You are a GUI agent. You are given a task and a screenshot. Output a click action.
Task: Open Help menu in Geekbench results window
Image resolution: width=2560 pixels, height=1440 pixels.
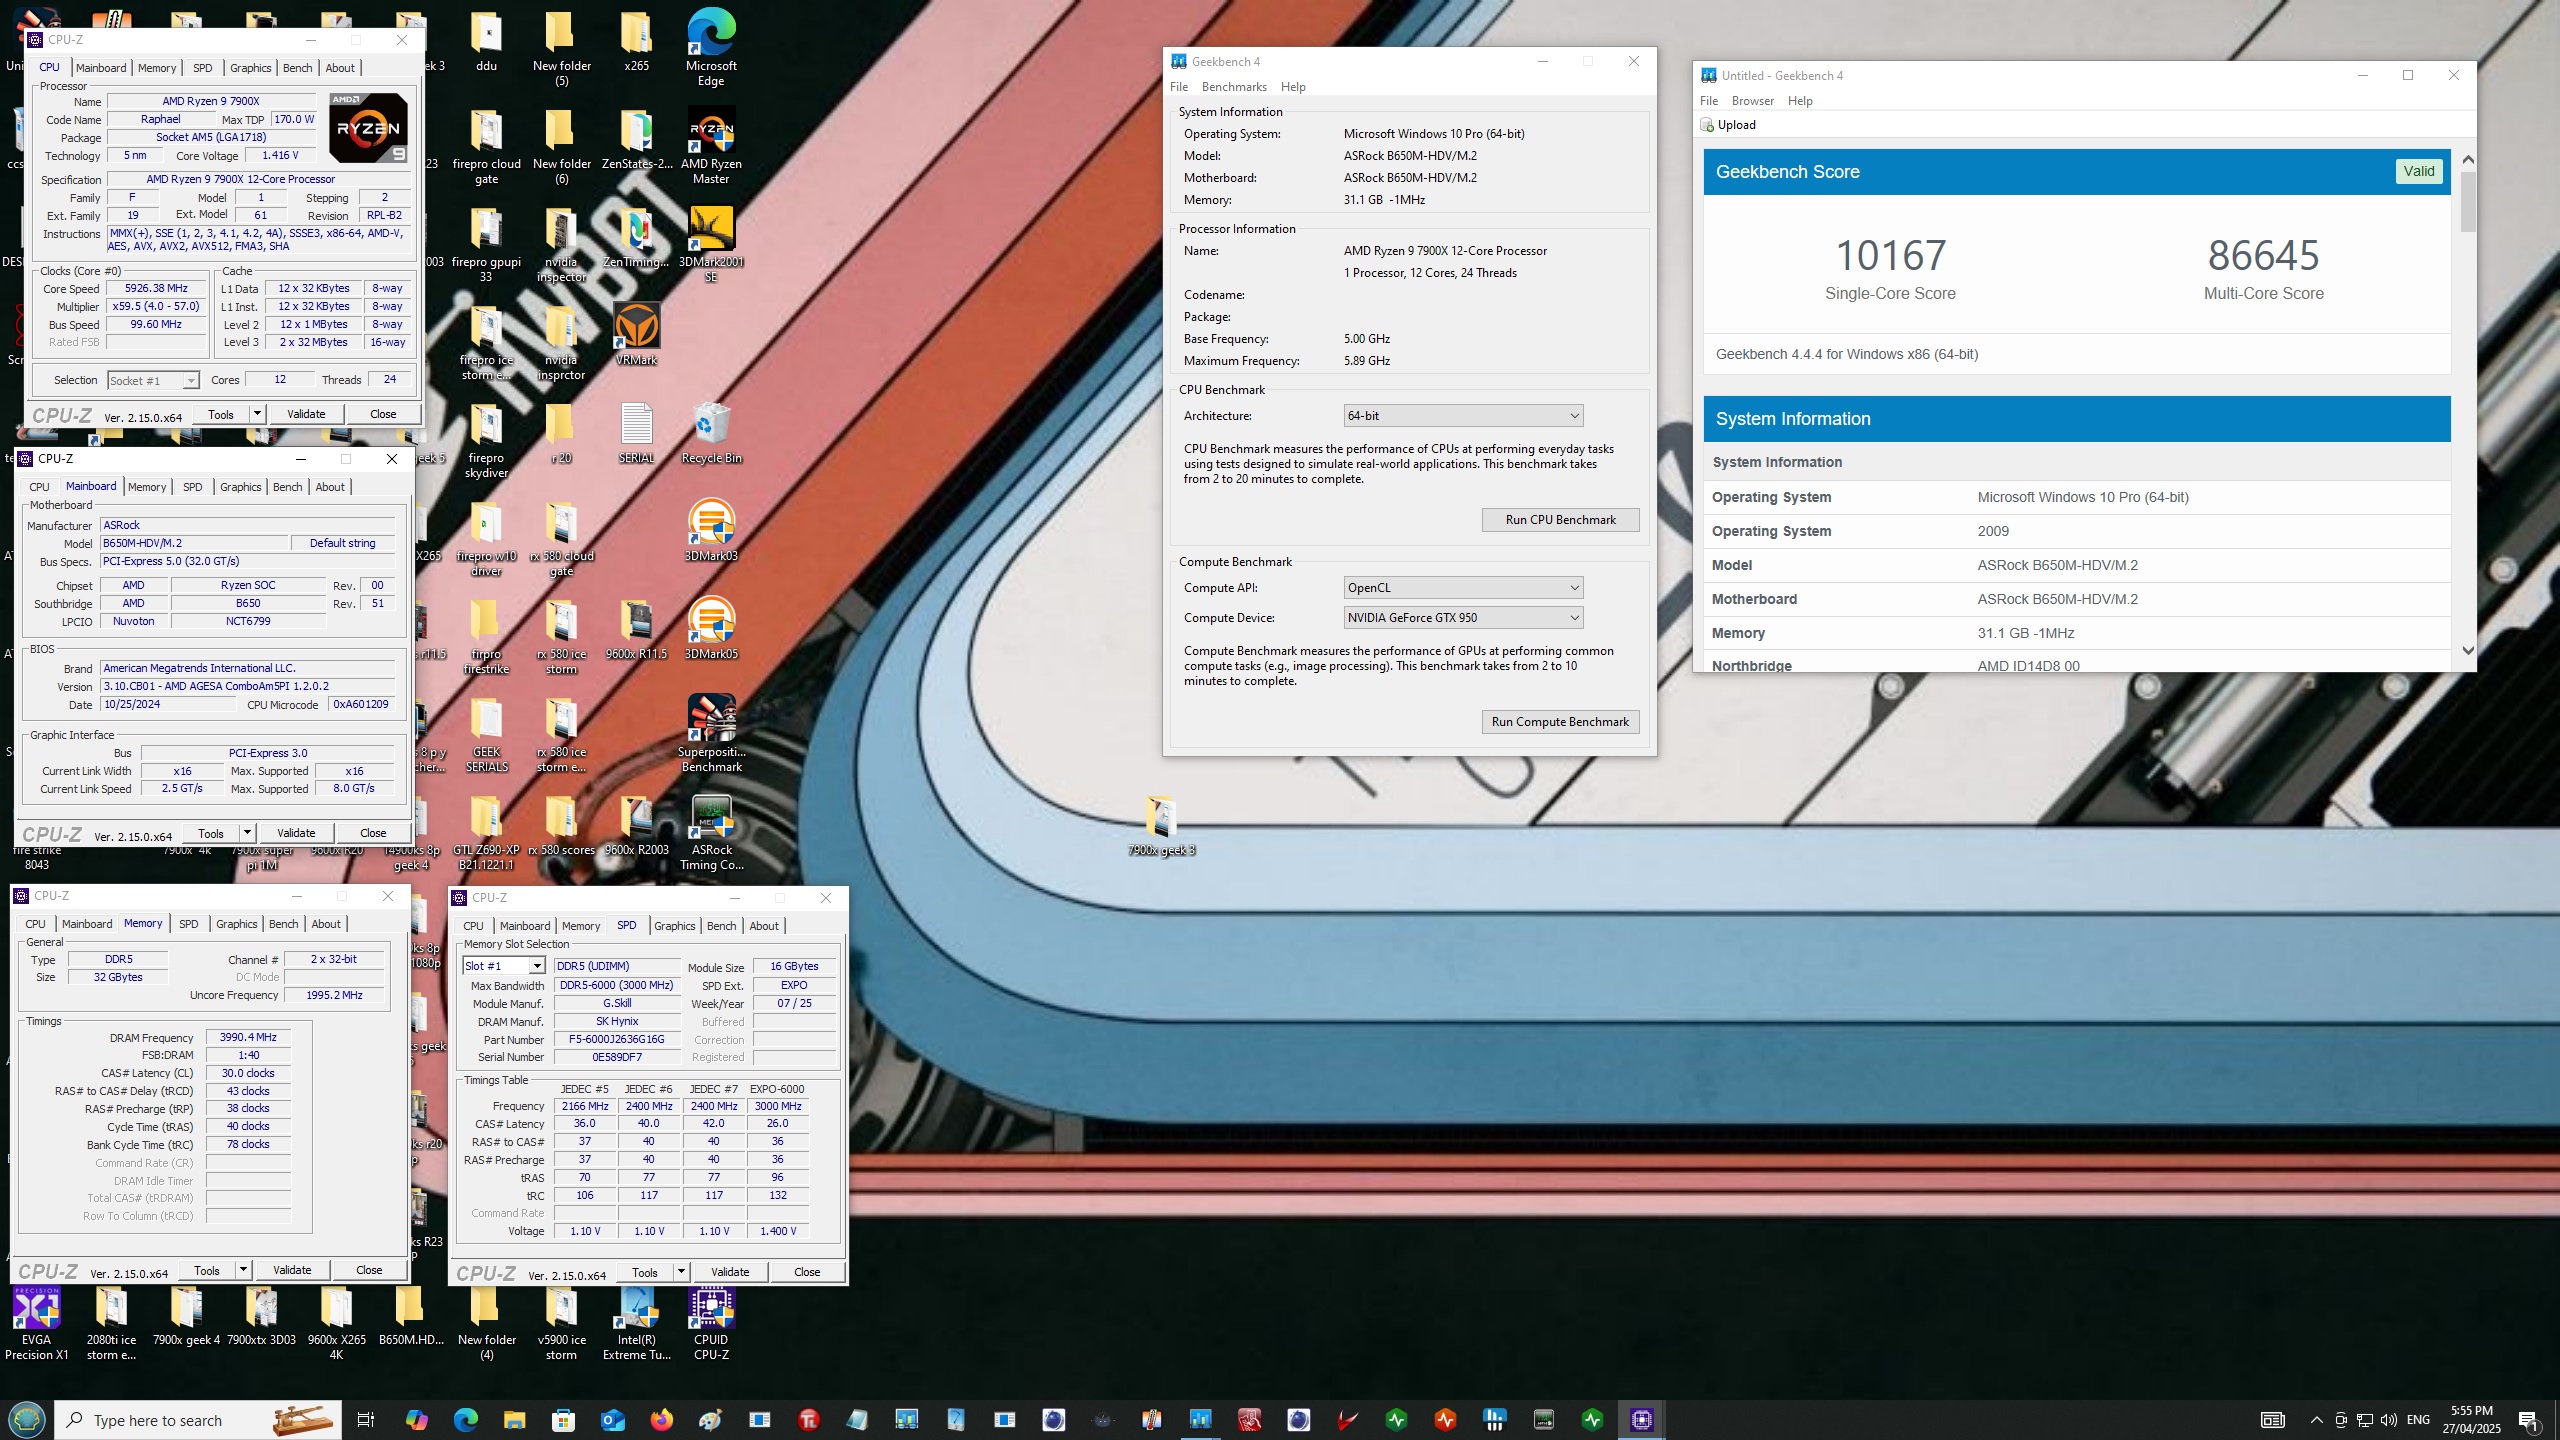(x=1800, y=101)
